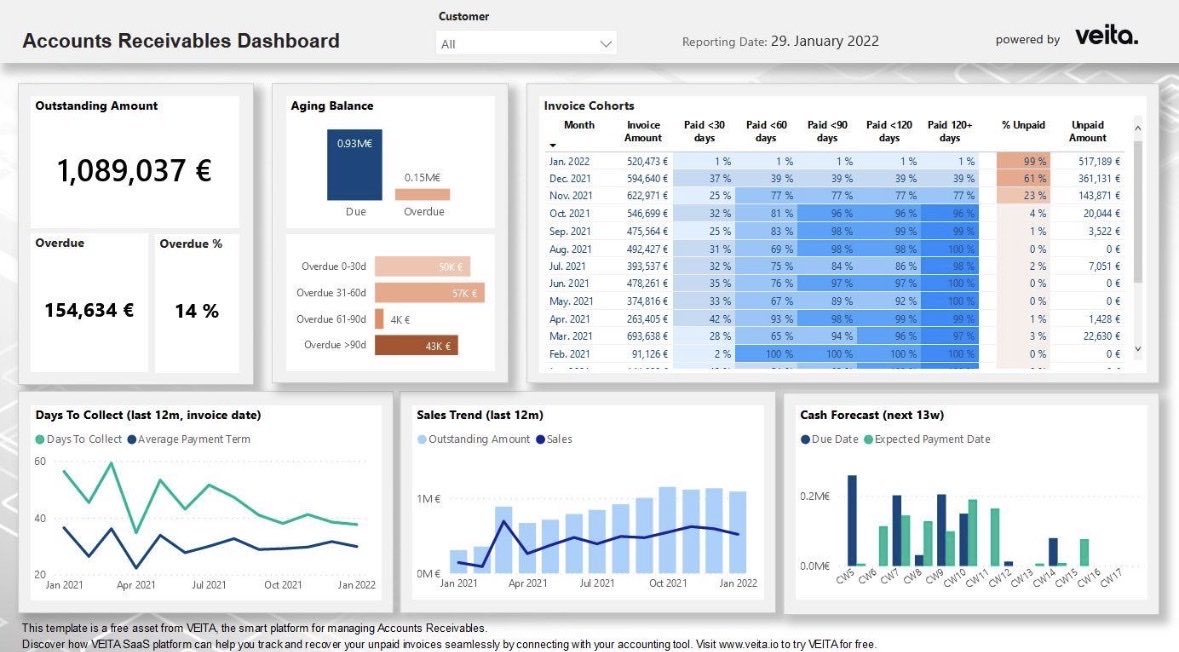
Task: Click the Reporting Date 29. January 2022 text
Action: (x=780, y=41)
